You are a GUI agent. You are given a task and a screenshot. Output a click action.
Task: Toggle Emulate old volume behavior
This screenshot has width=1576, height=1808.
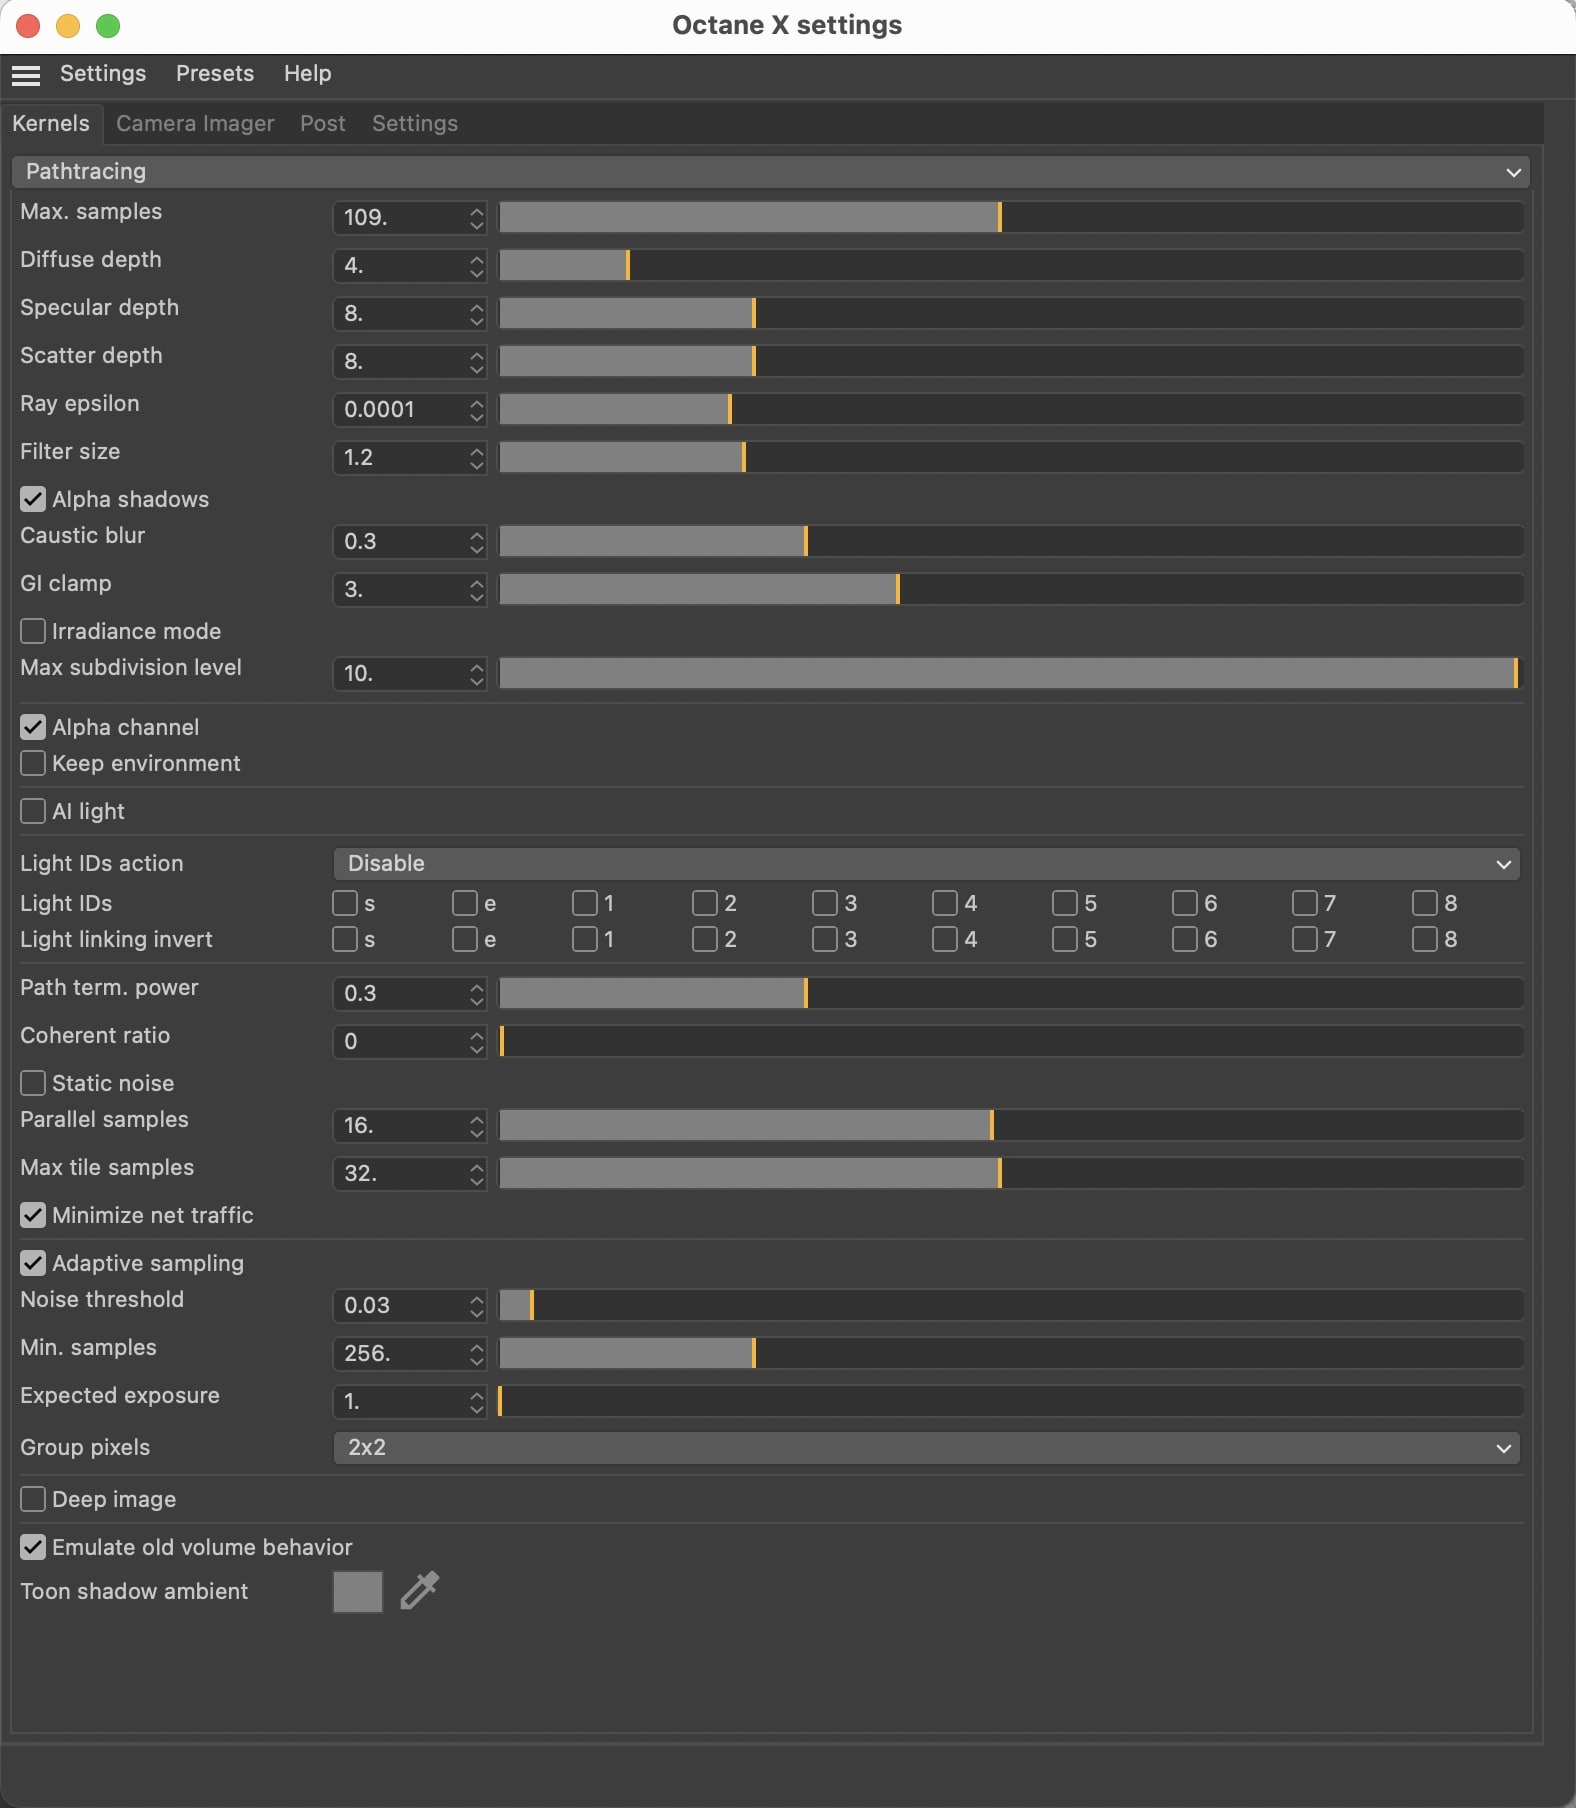(33, 1547)
